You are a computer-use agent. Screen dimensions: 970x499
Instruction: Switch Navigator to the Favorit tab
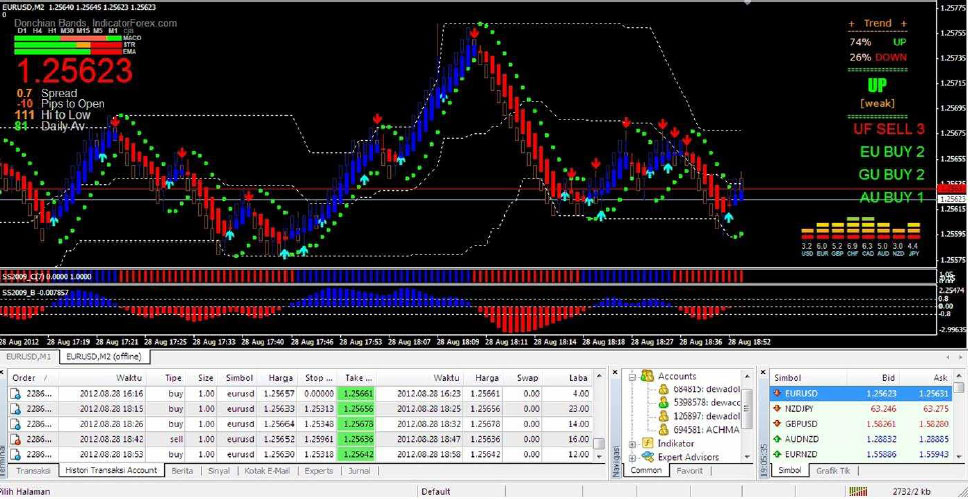point(690,471)
